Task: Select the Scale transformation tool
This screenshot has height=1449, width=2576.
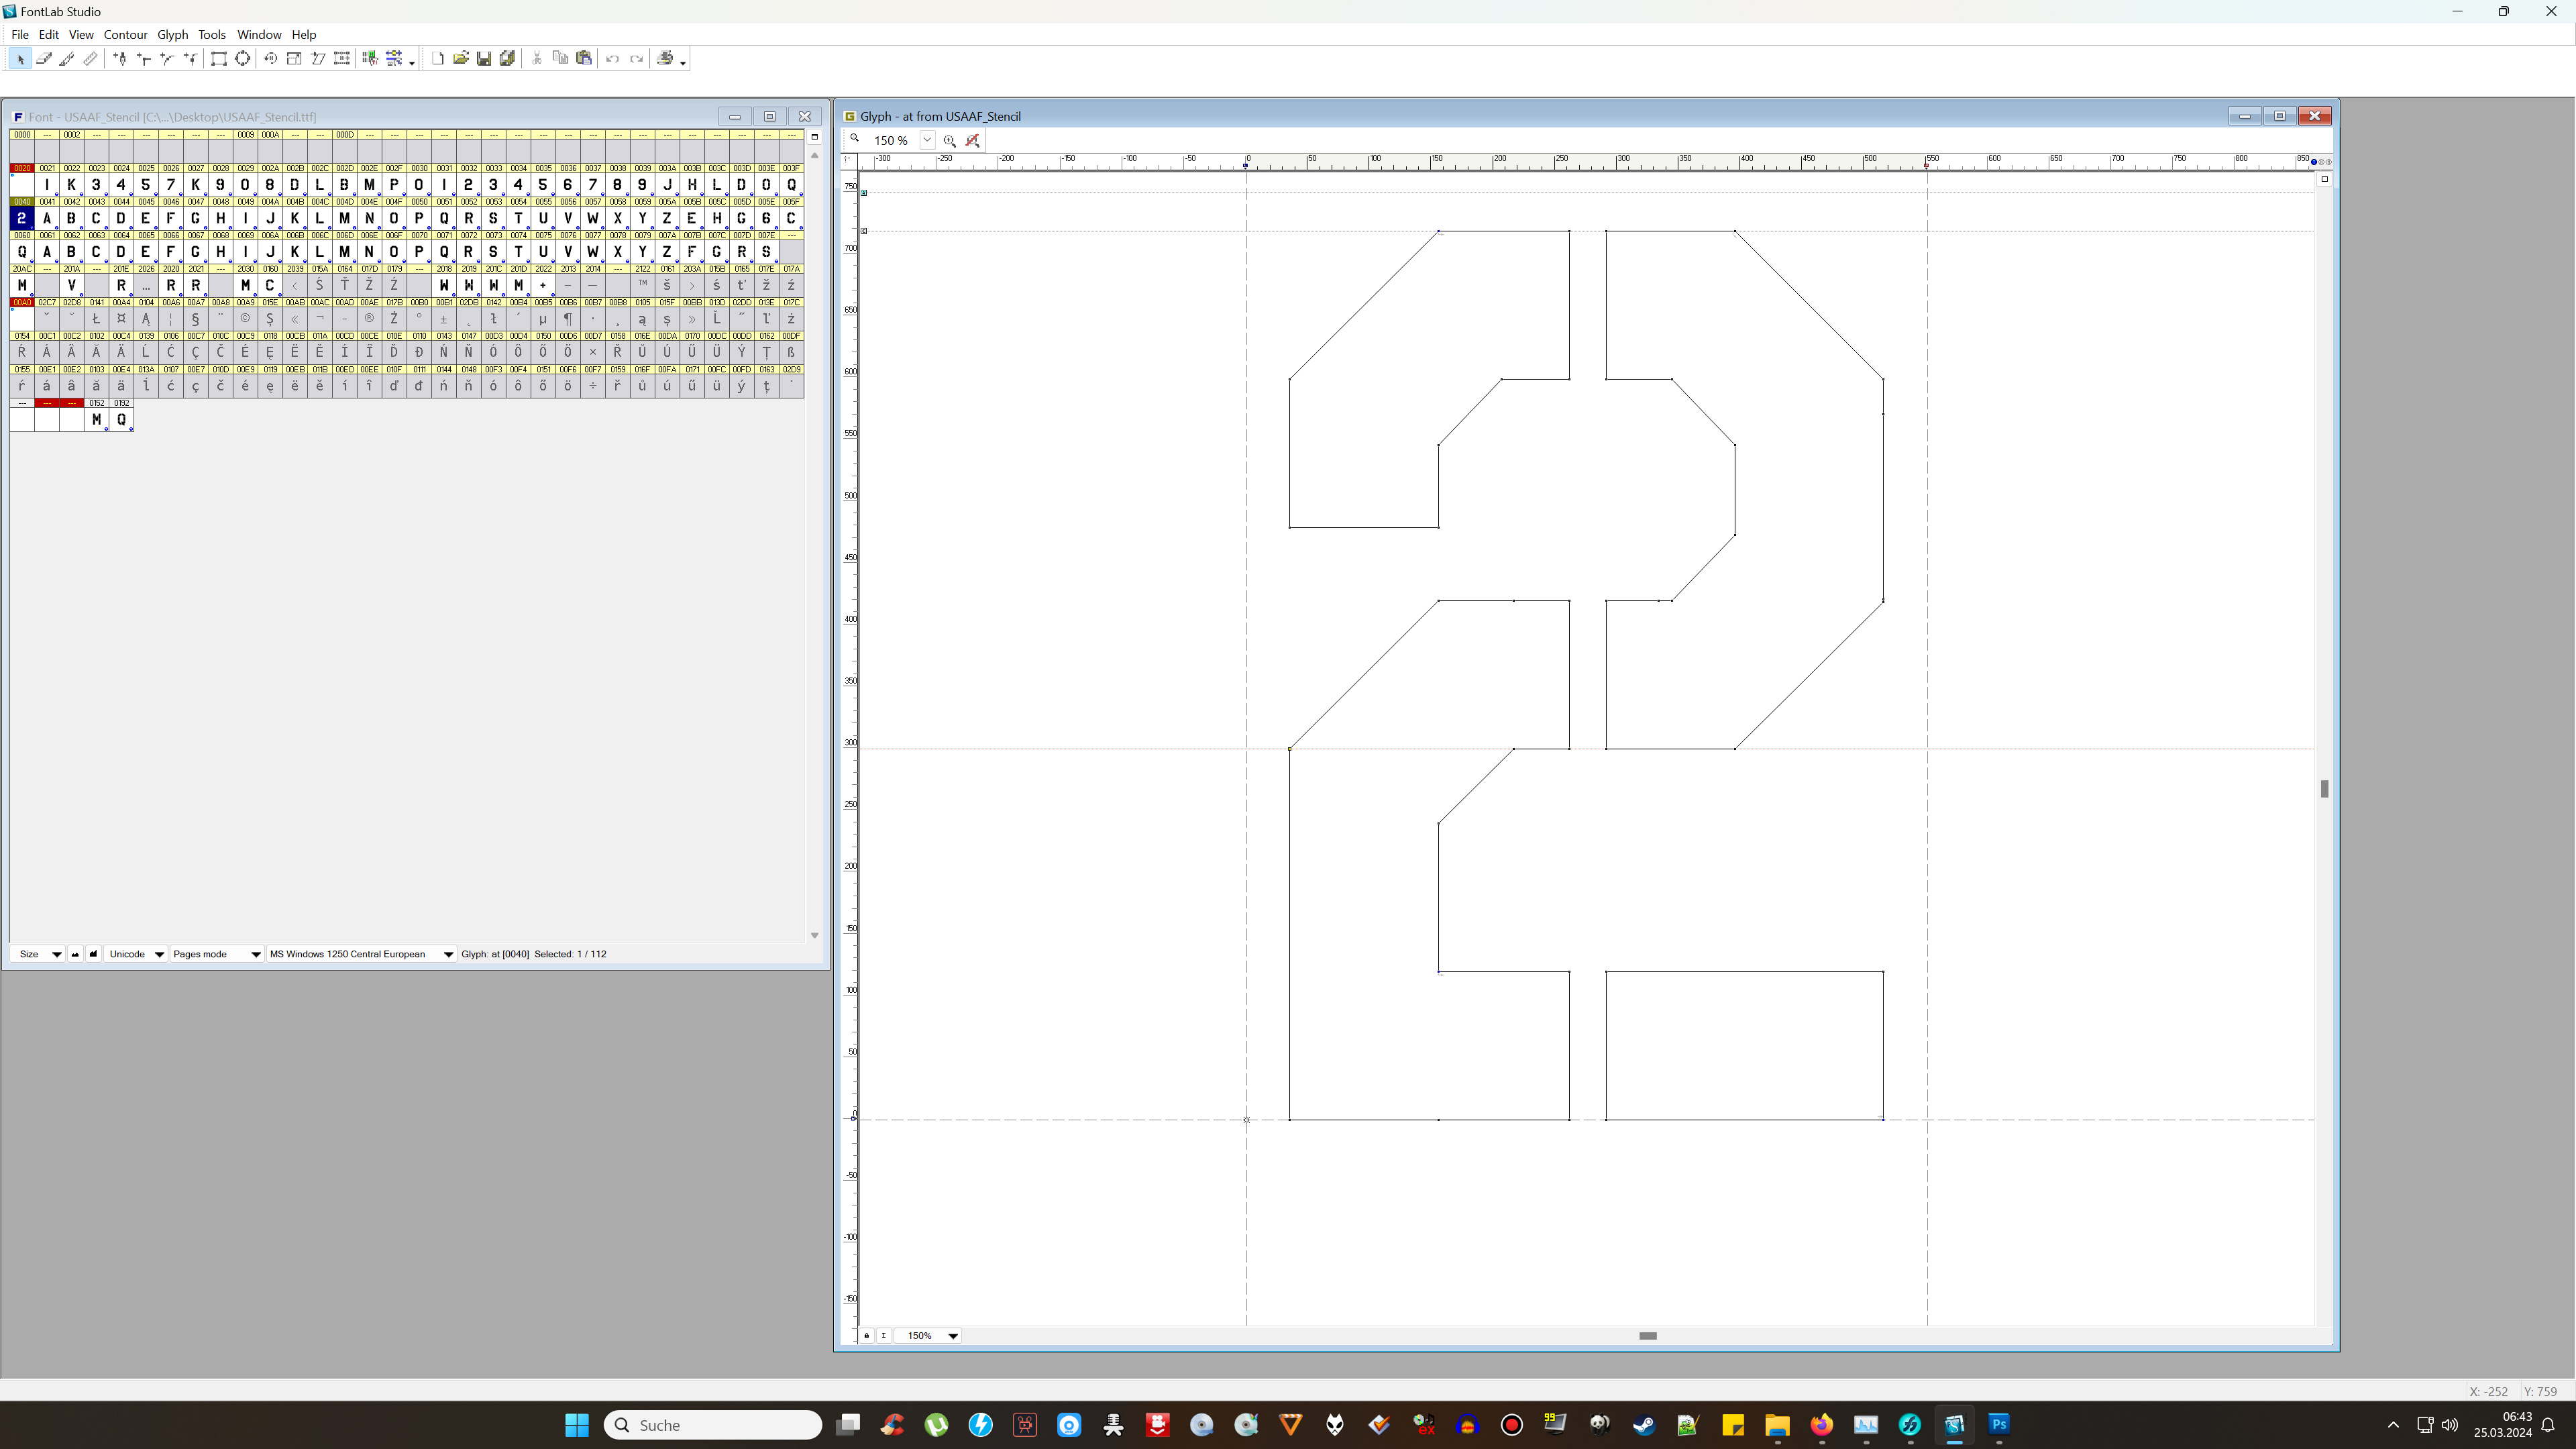Action: click(293, 59)
